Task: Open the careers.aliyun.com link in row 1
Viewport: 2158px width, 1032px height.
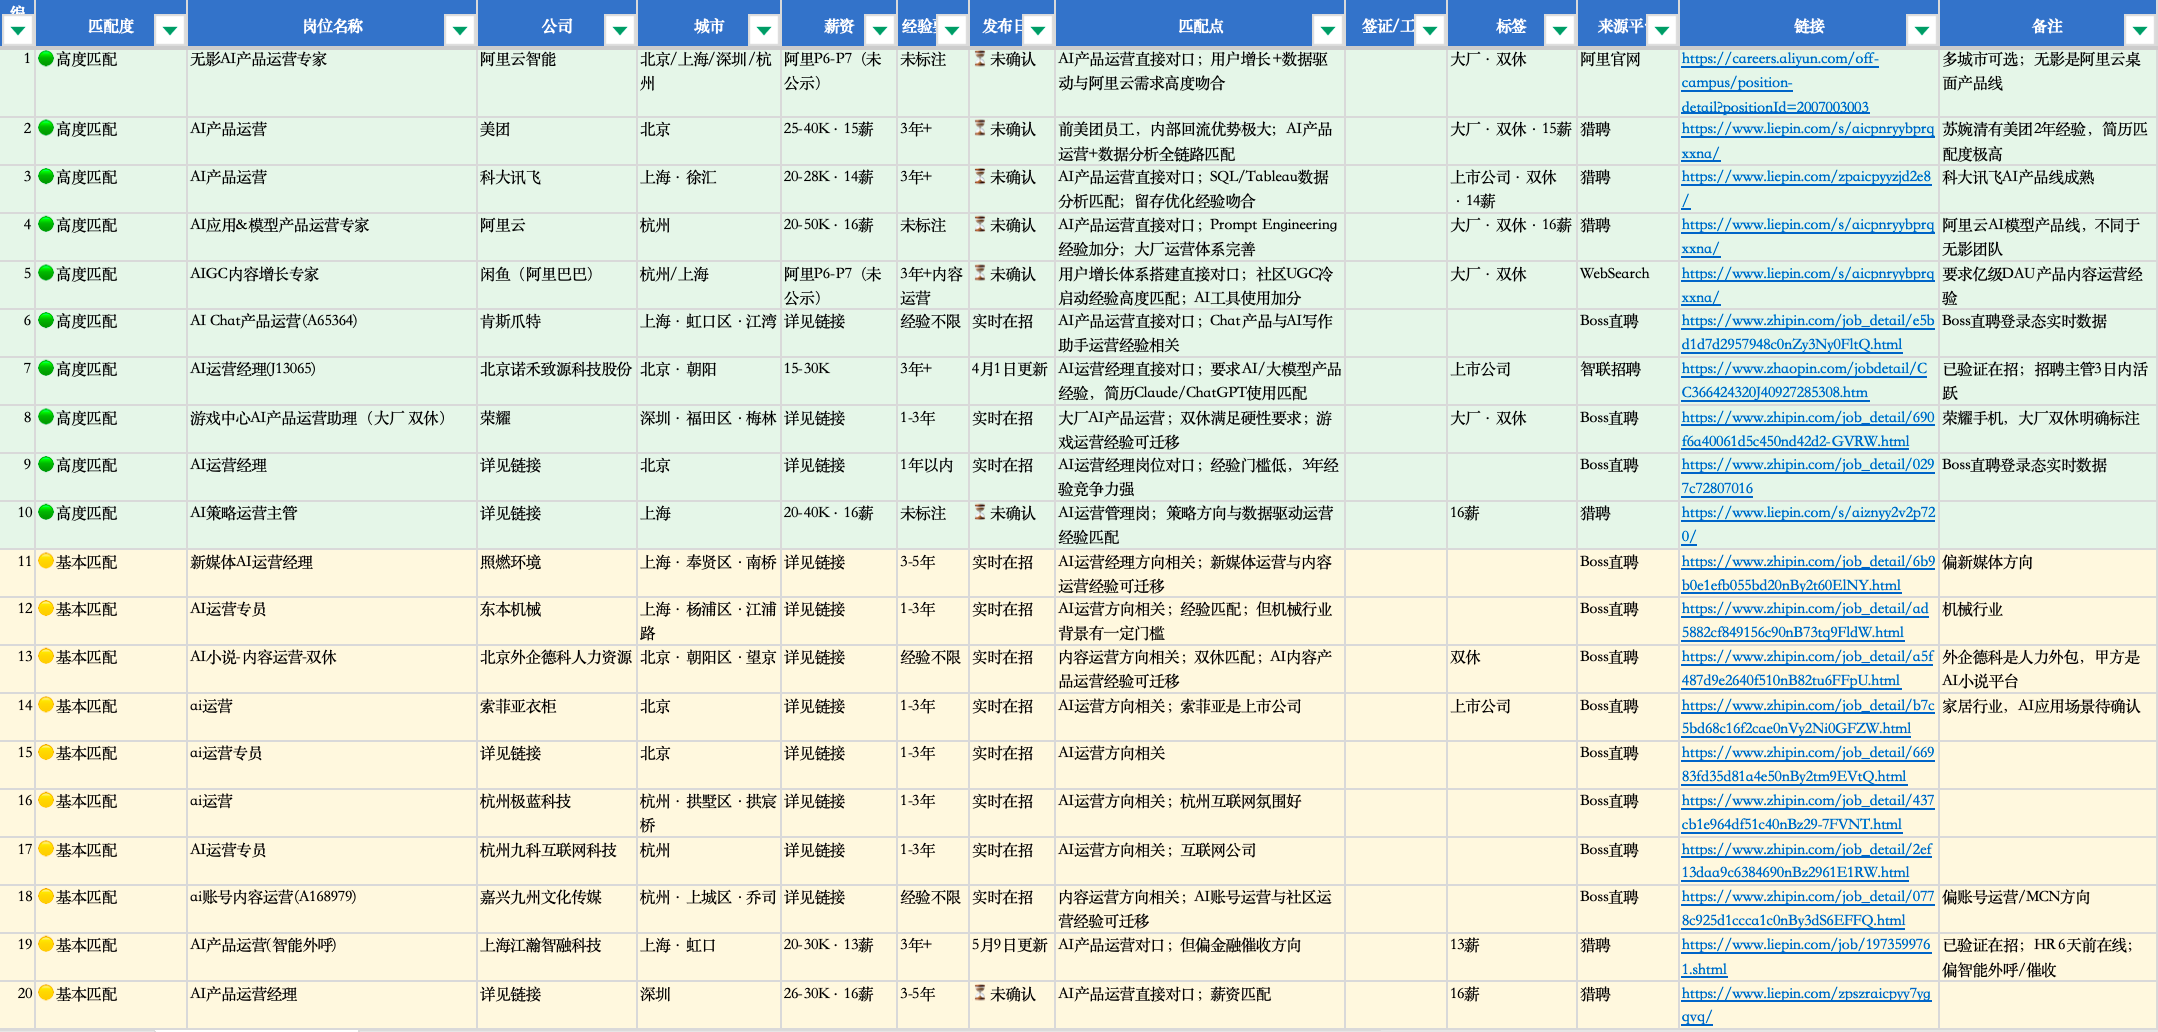Action: (x=1780, y=83)
